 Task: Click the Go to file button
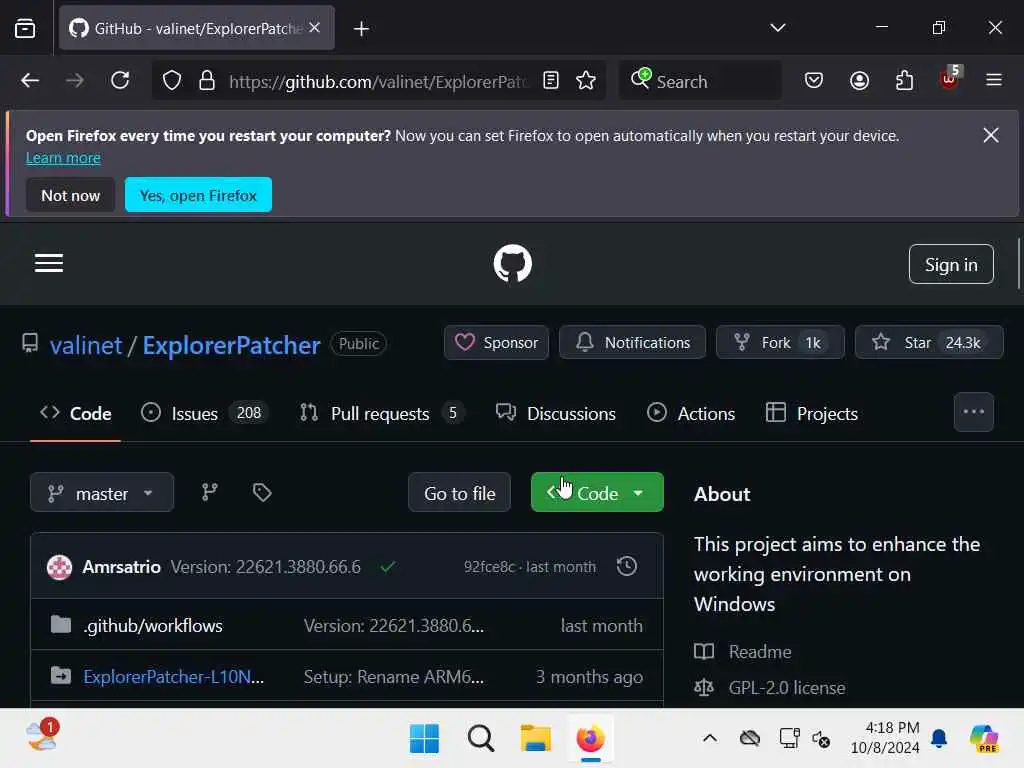[x=459, y=492]
